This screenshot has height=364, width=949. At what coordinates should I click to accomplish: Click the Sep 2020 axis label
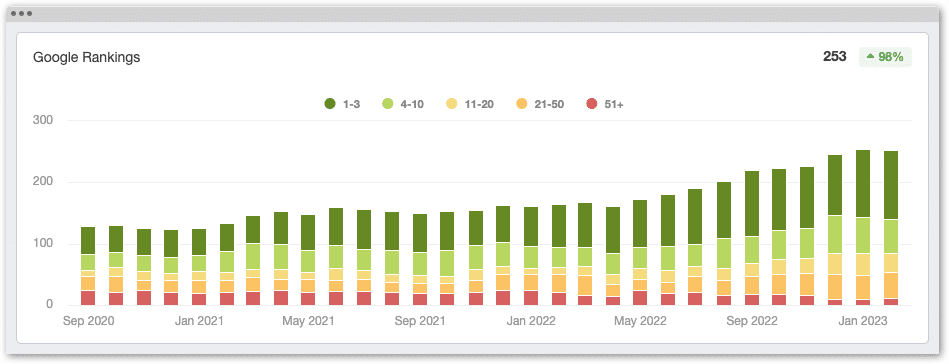pyautogui.click(x=88, y=321)
